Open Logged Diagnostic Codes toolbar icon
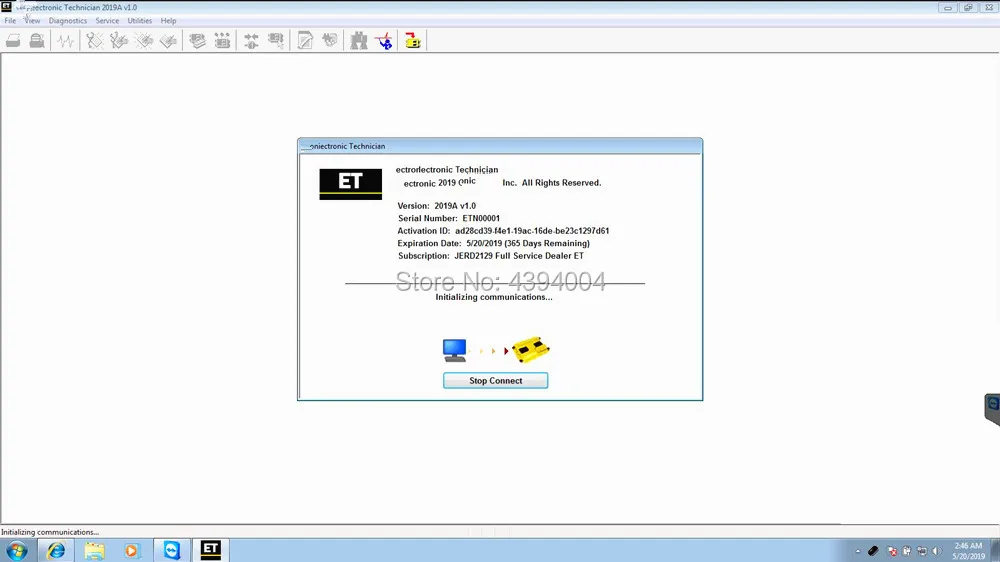This screenshot has height=562, width=1000. [119, 41]
